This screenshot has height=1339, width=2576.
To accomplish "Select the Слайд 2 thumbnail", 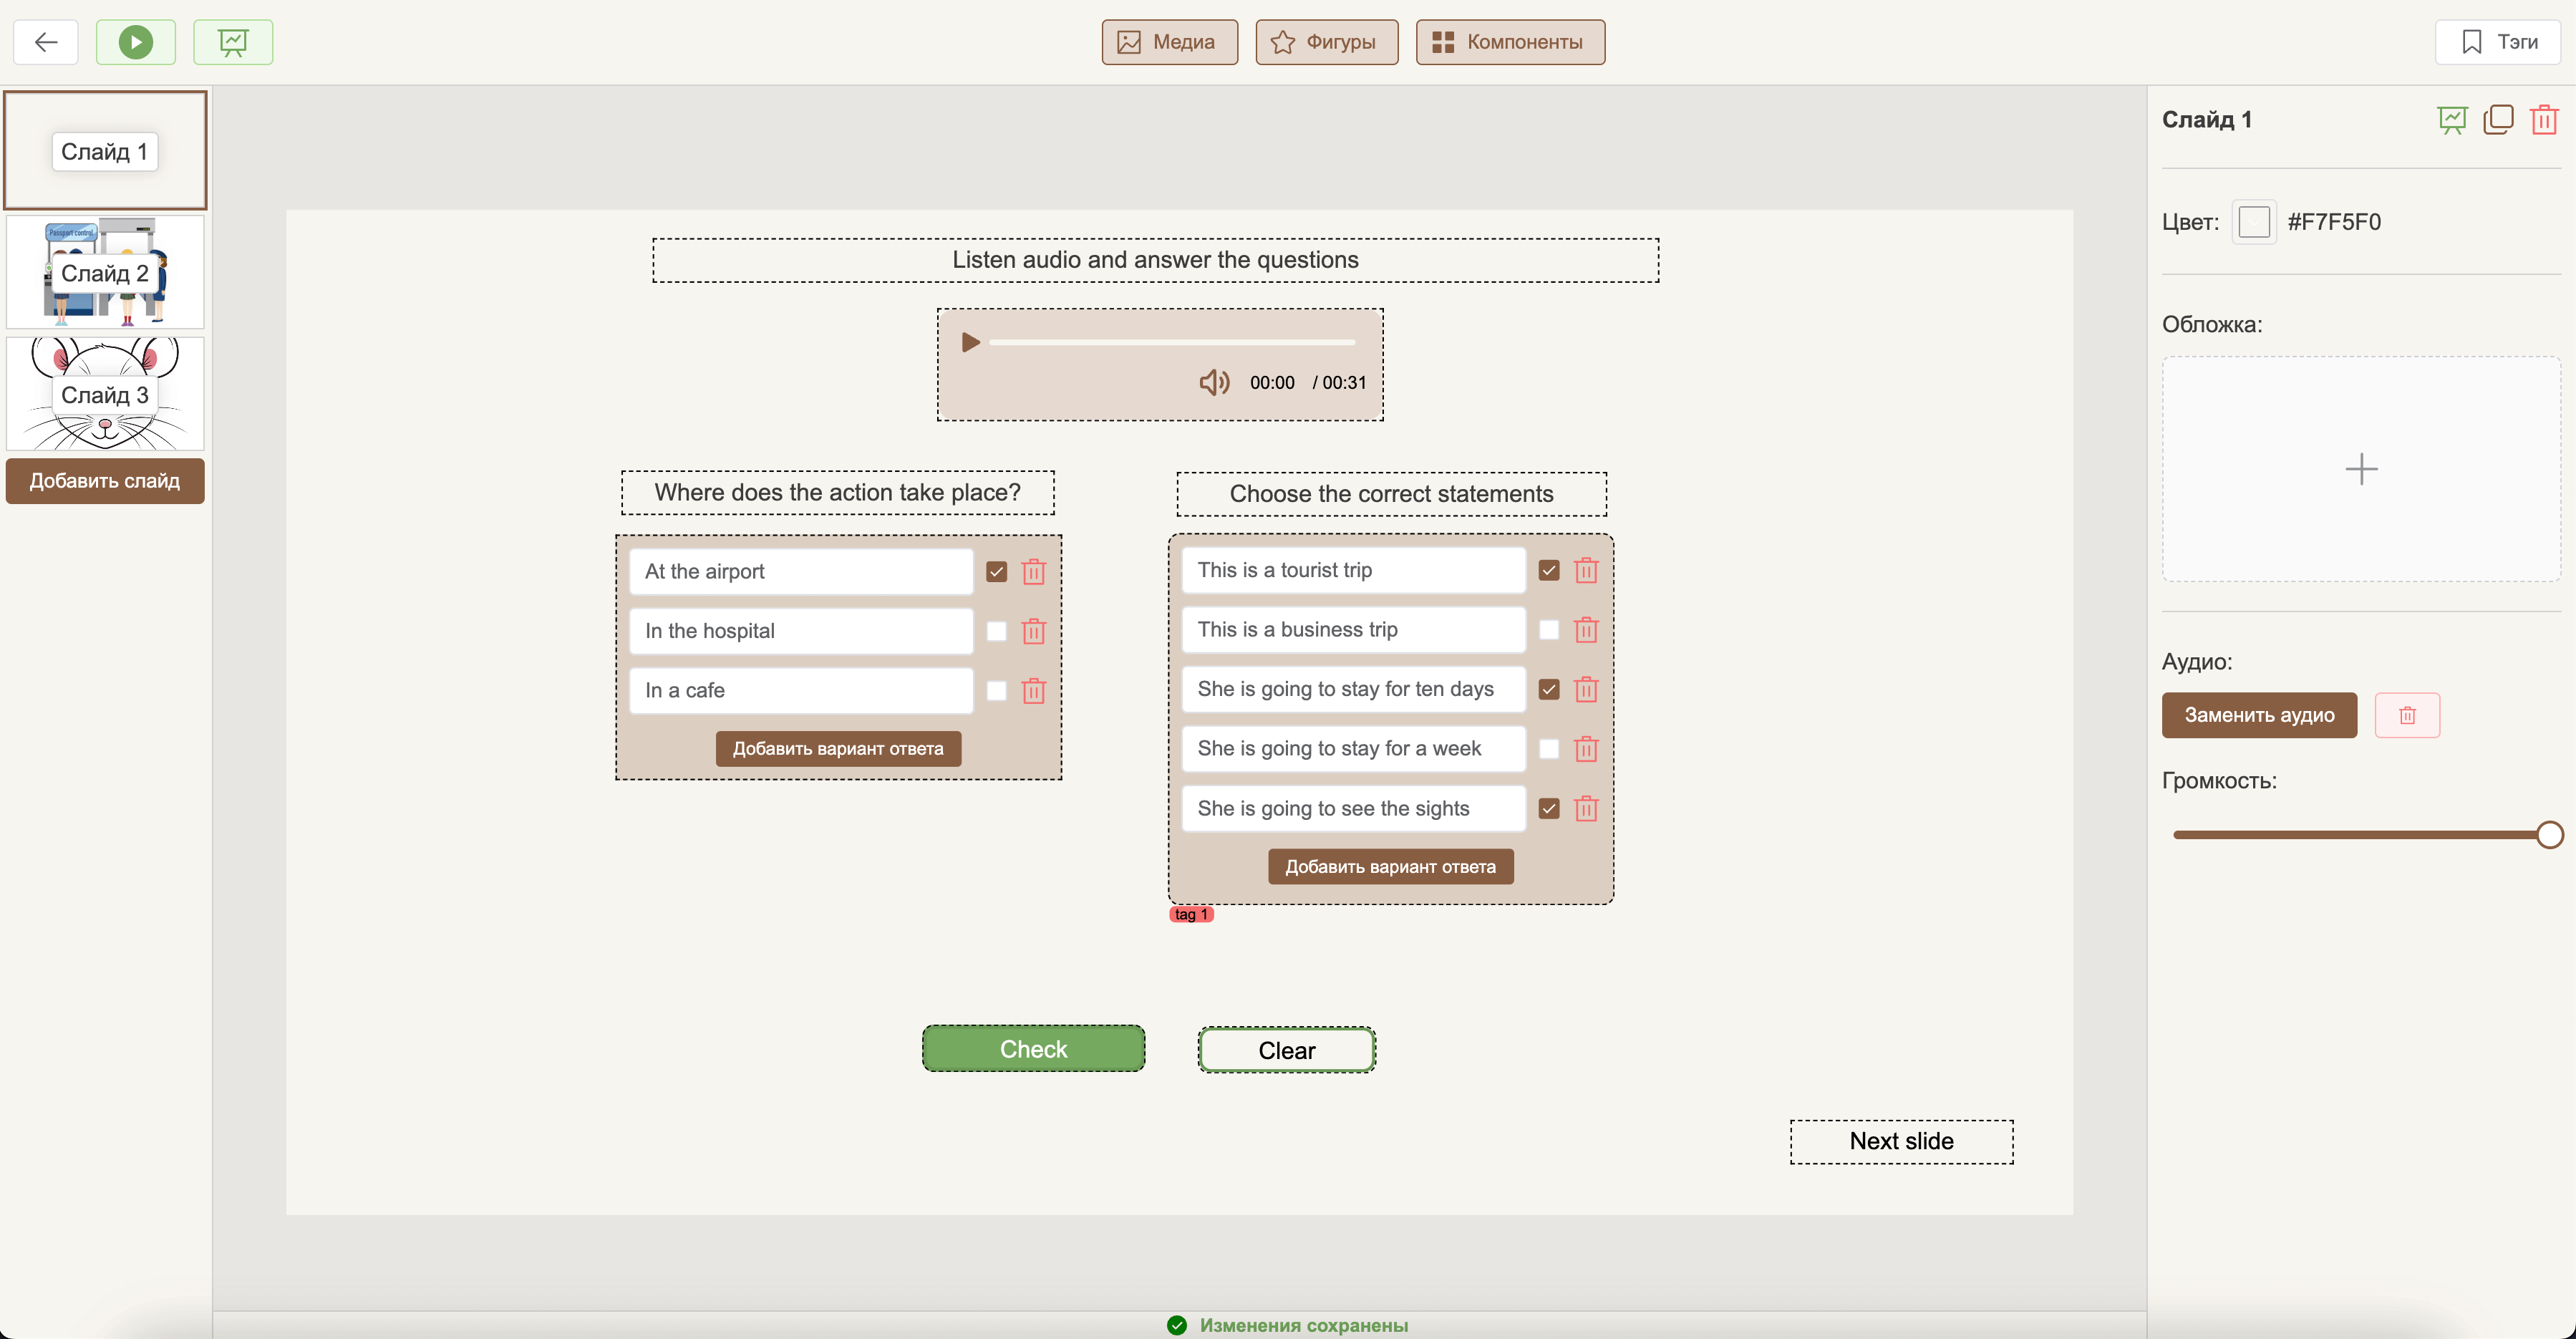I will [x=105, y=272].
